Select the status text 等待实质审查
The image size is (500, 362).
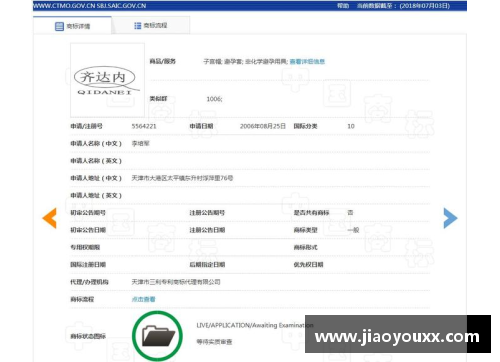214,342
